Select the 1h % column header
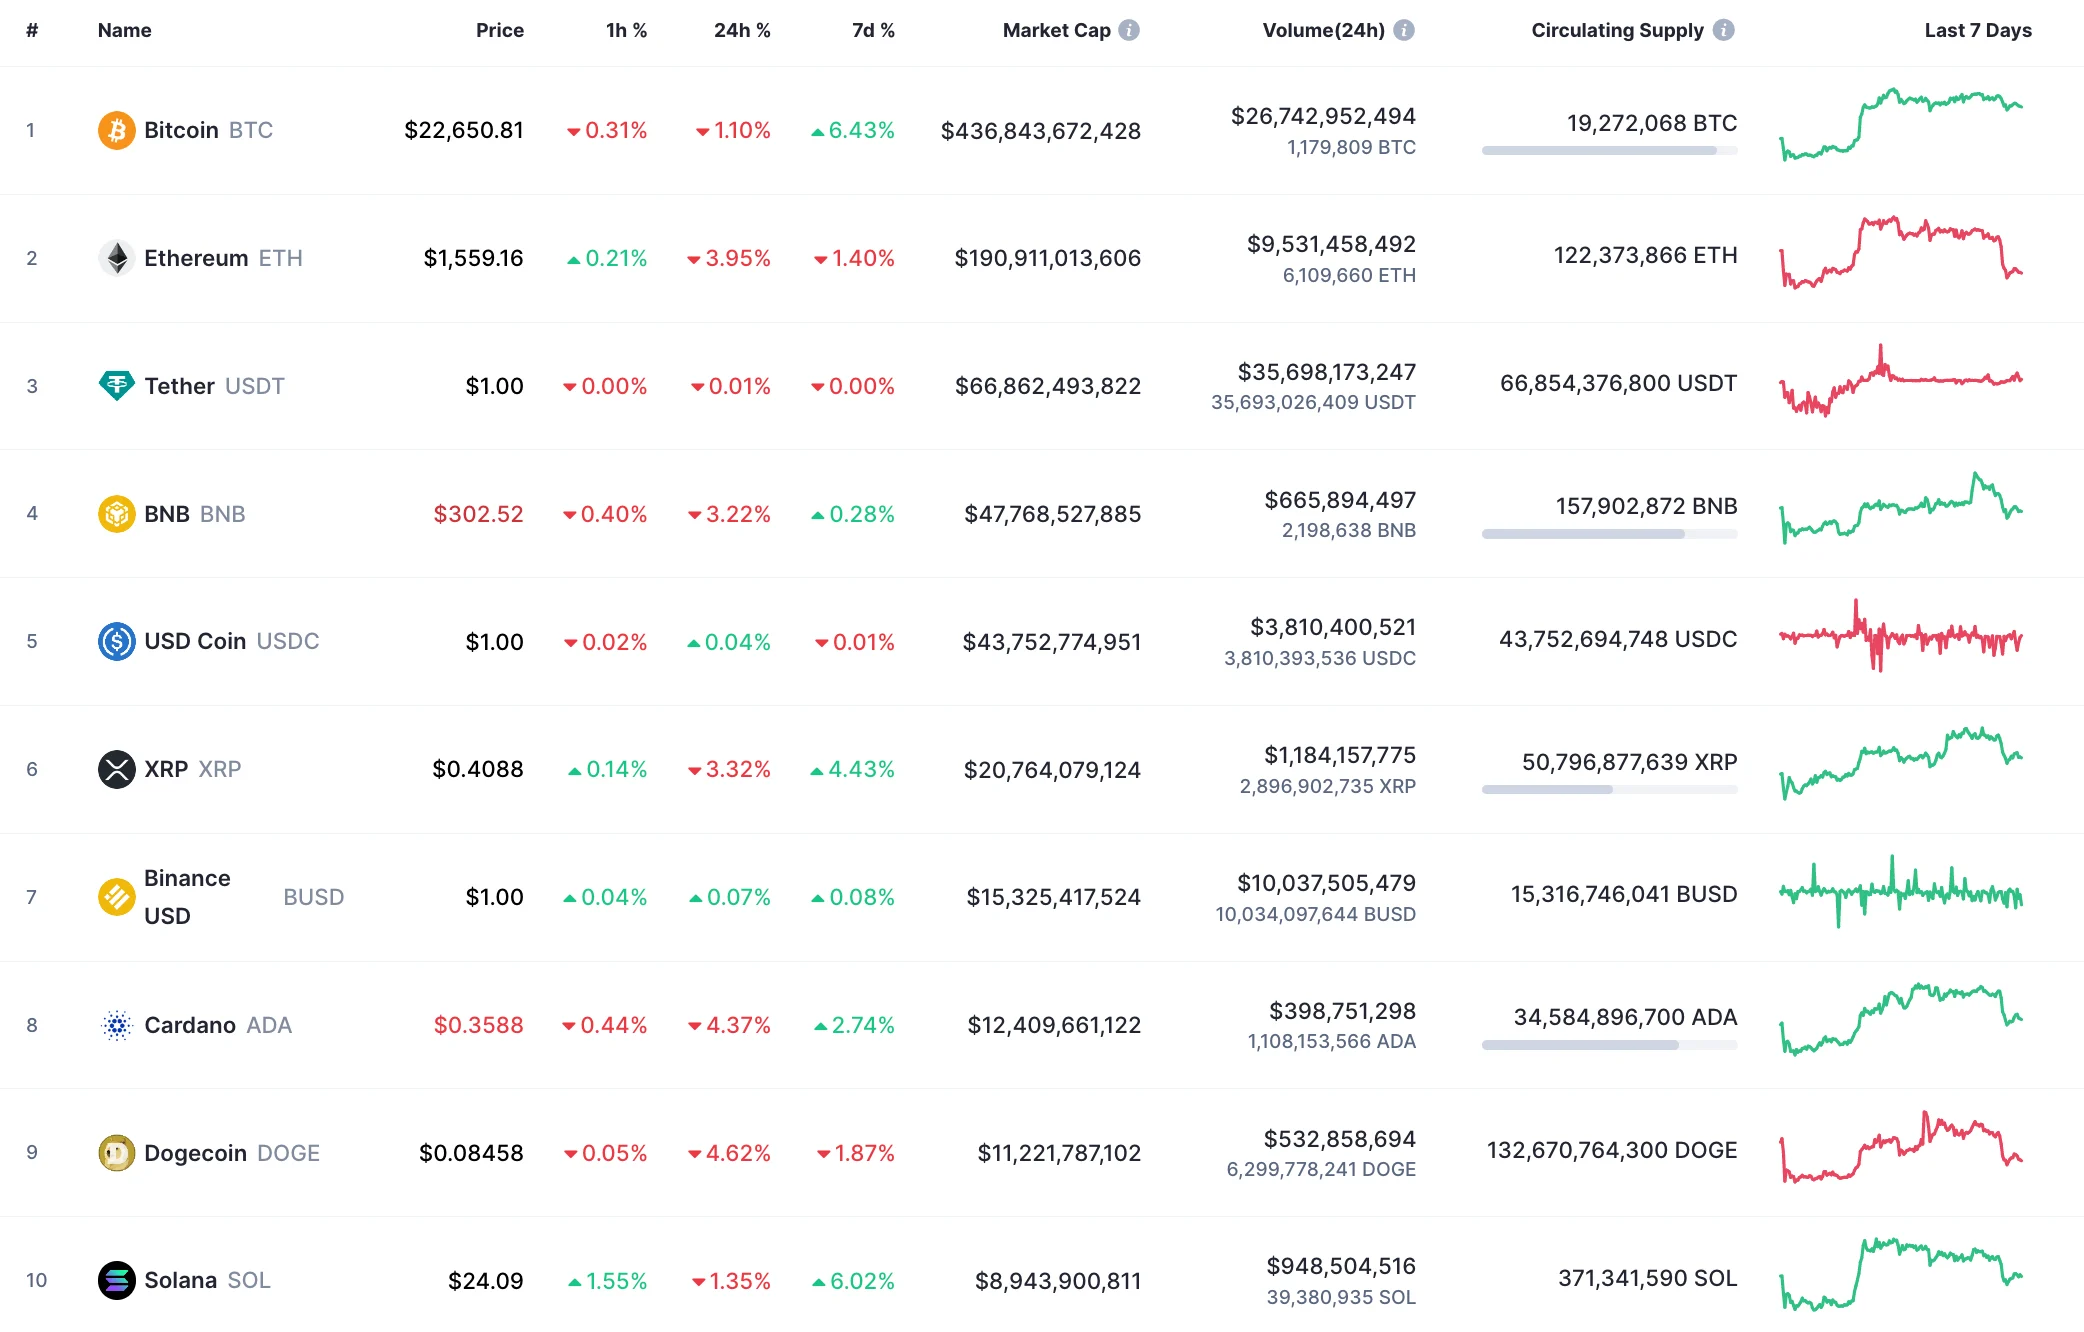Image resolution: width=2084 pixels, height=1332 pixels. pos(625,30)
